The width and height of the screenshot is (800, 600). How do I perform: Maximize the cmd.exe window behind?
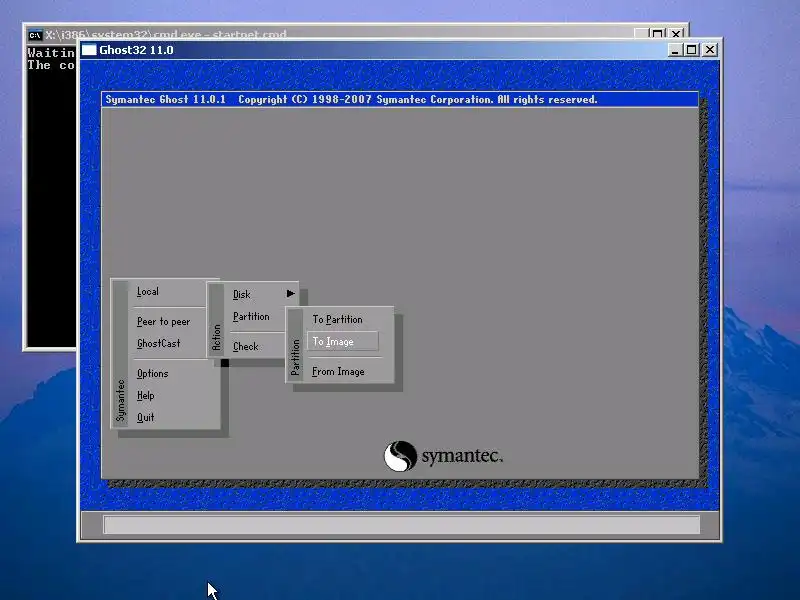[657, 34]
